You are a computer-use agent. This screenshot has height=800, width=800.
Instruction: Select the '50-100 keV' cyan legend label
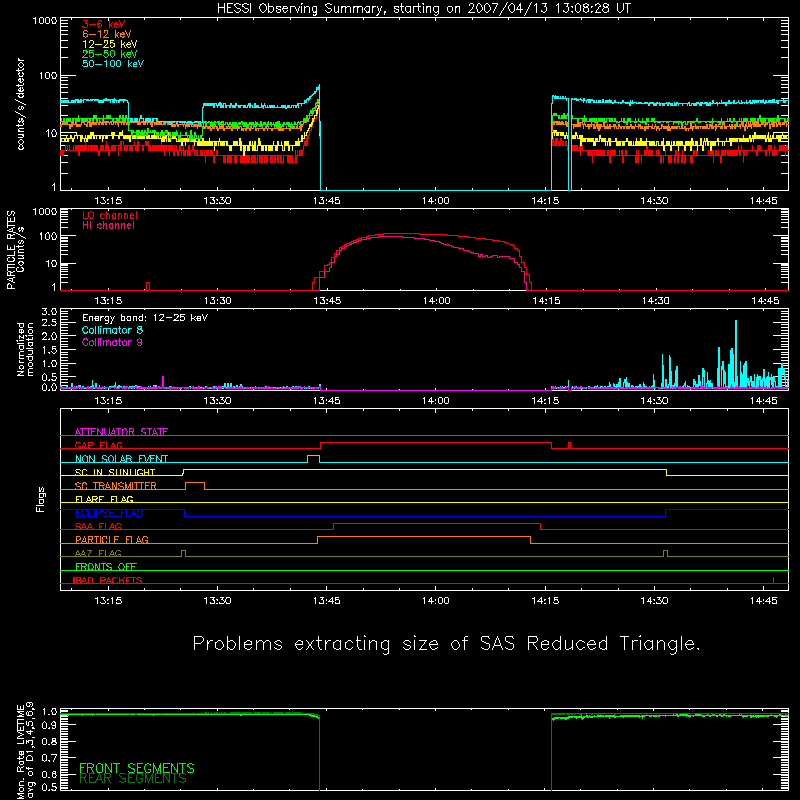click(x=113, y=63)
